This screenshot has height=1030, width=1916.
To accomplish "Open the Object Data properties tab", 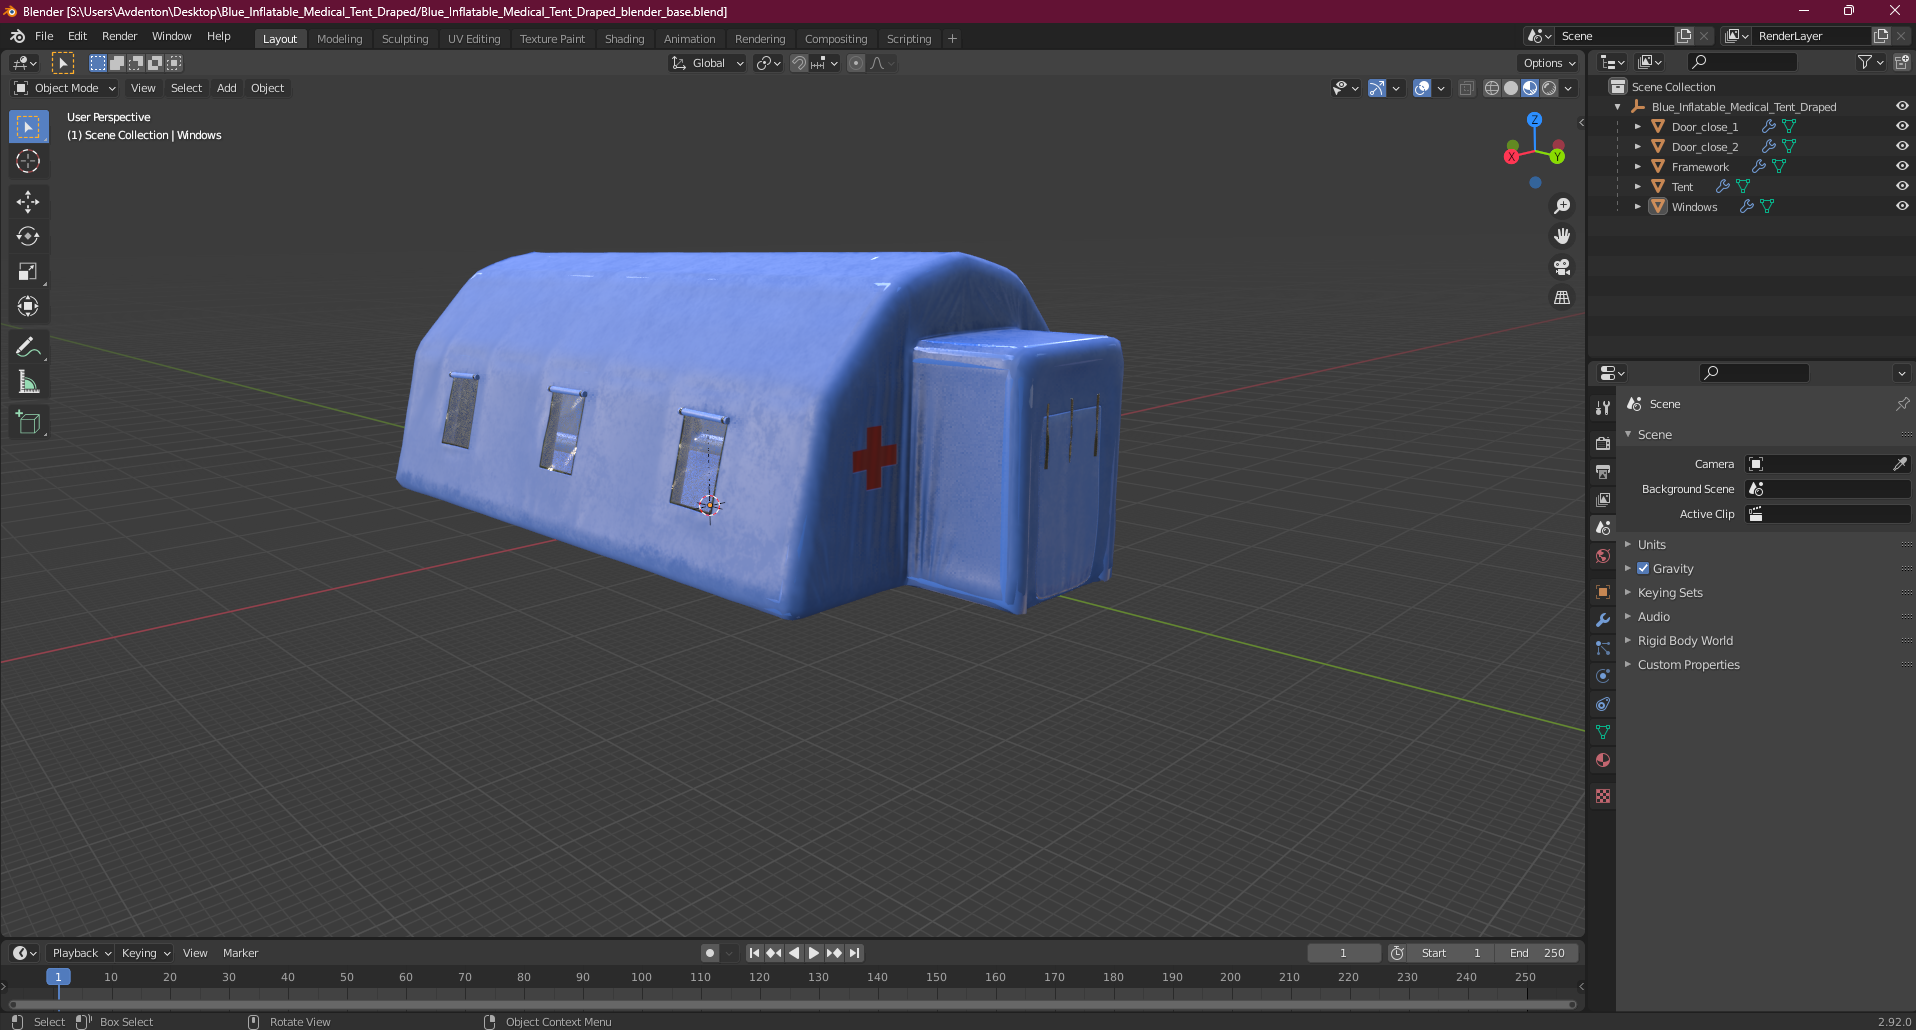I will (1603, 732).
